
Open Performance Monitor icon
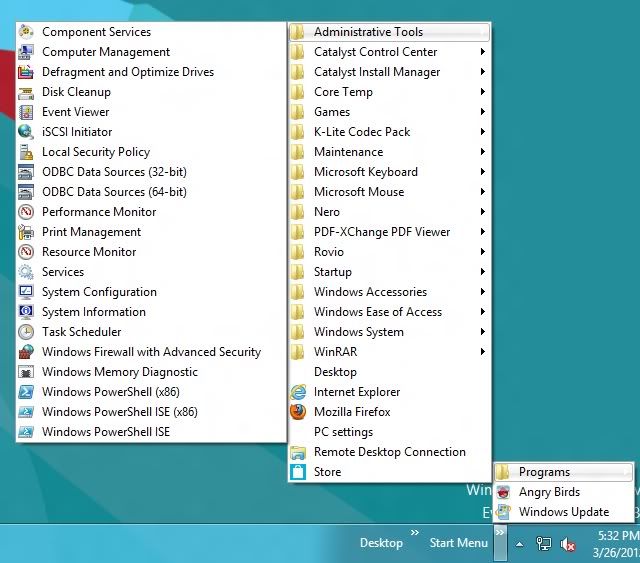coord(26,212)
